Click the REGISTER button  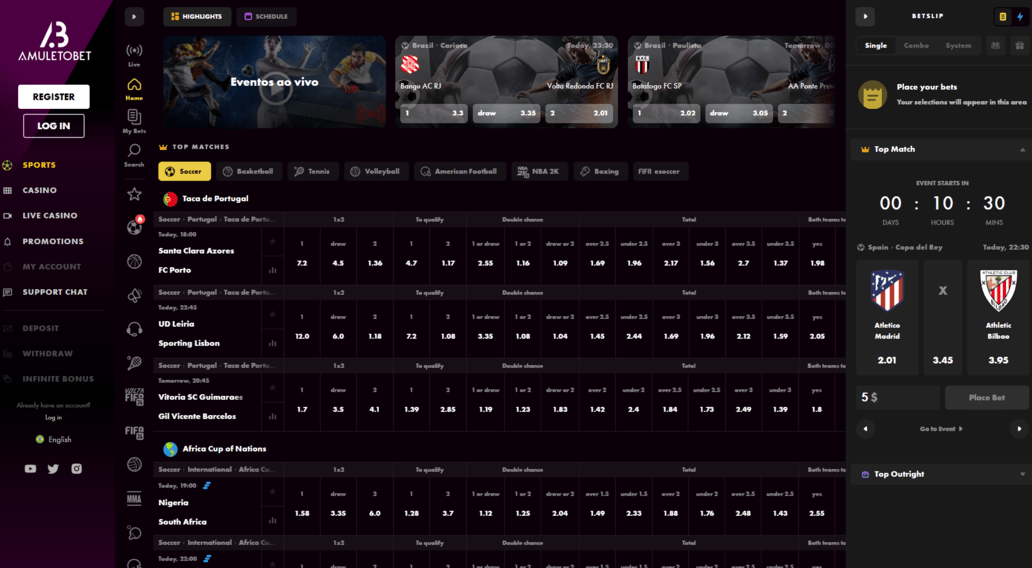coord(54,97)
